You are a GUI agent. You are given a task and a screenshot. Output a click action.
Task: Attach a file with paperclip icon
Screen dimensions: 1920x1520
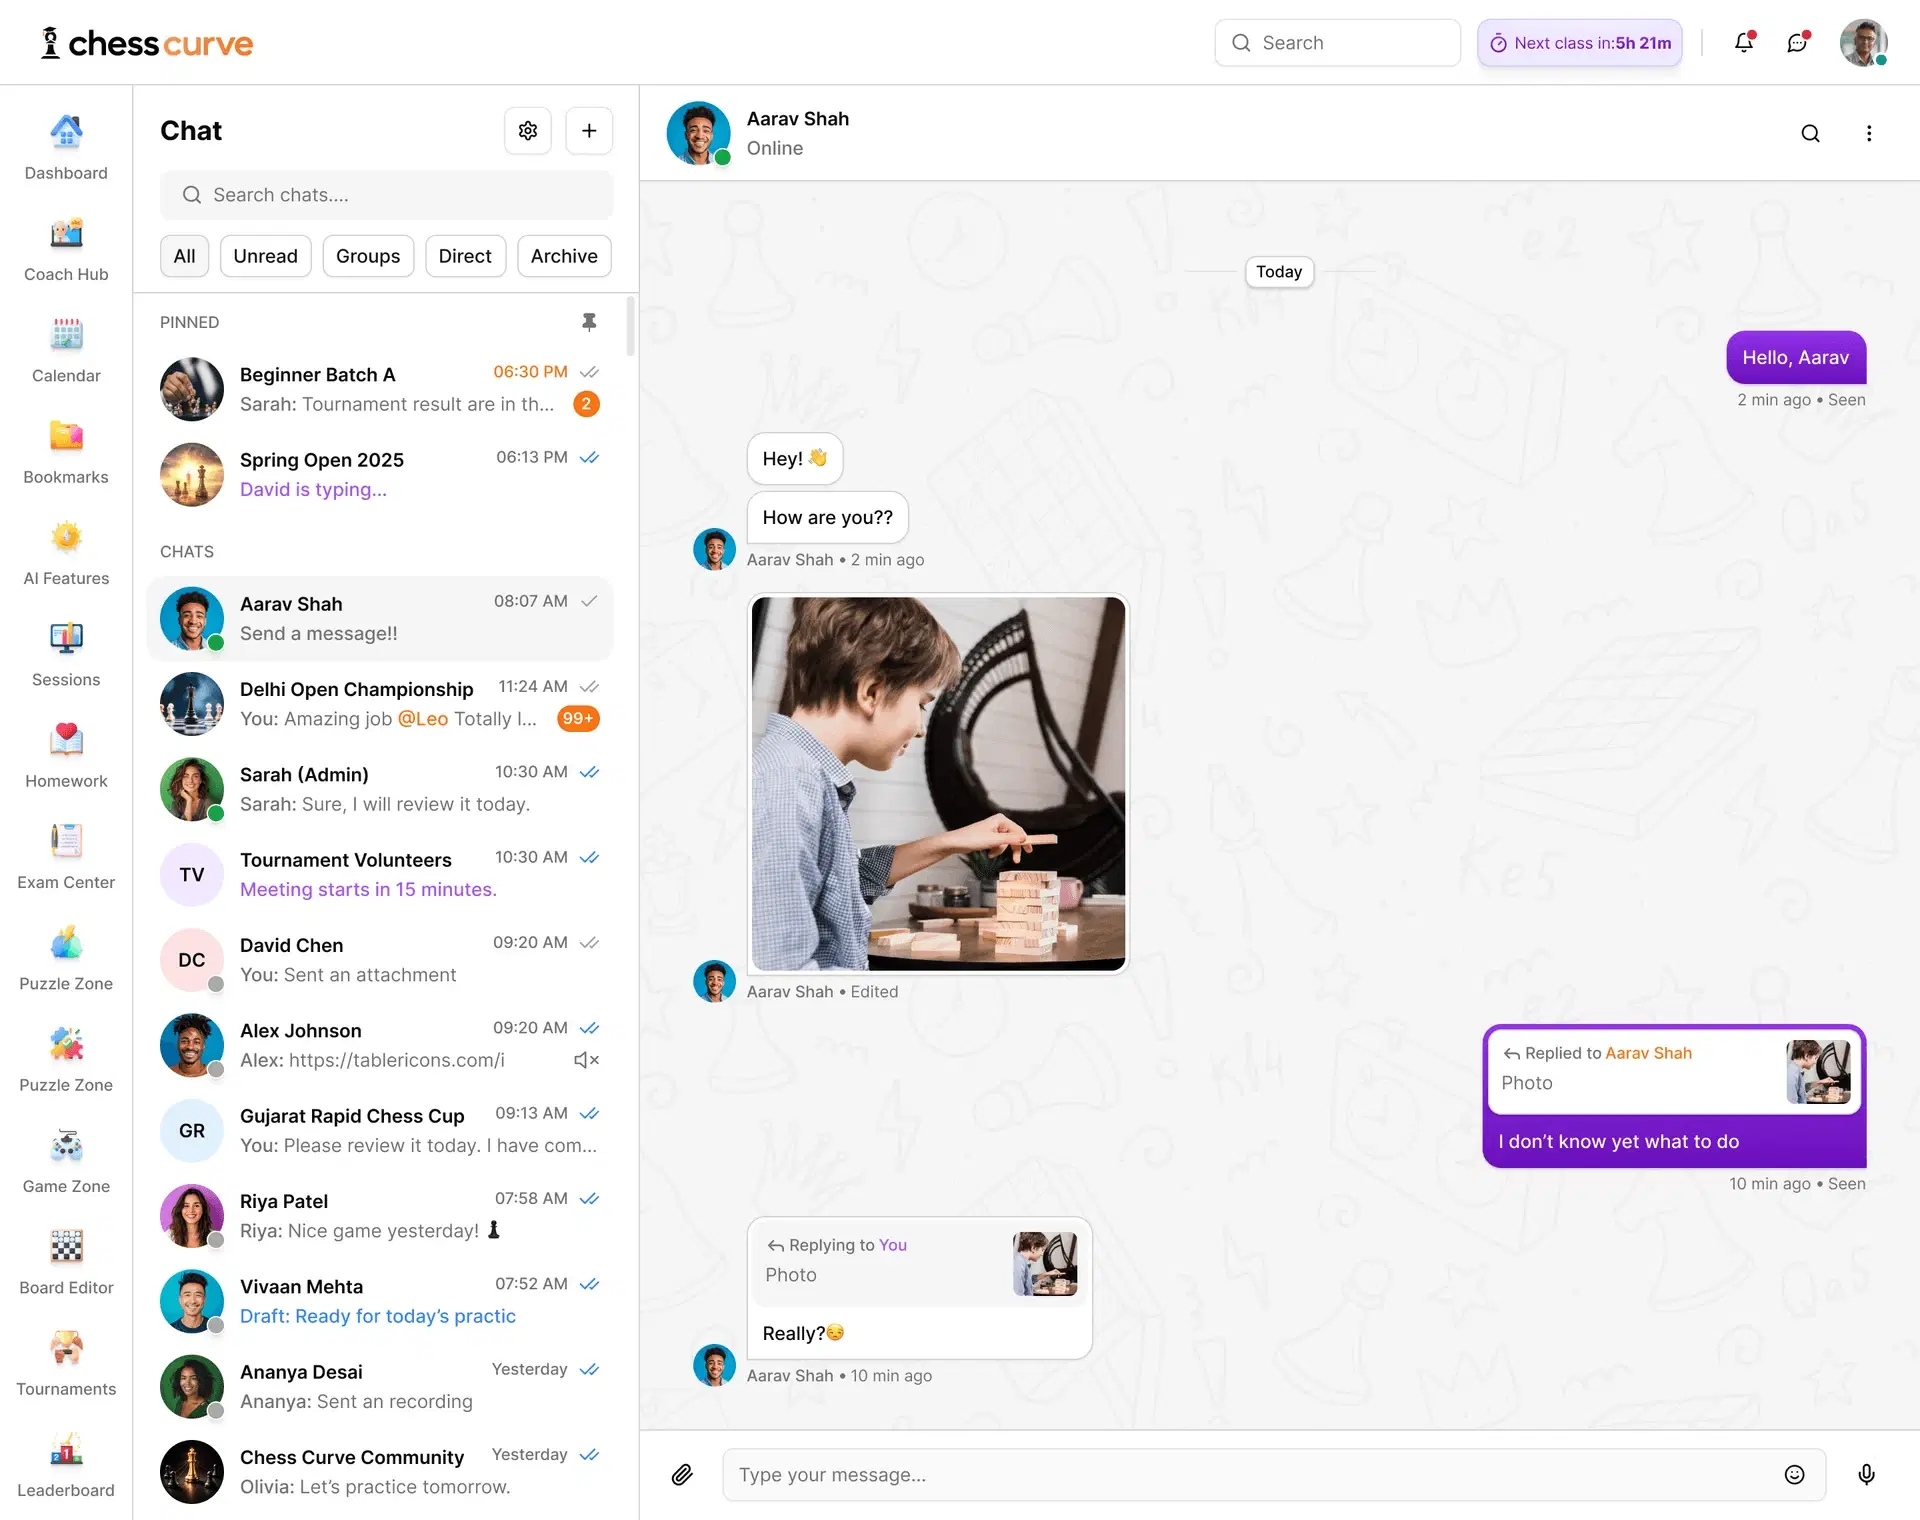point(682,1474)
